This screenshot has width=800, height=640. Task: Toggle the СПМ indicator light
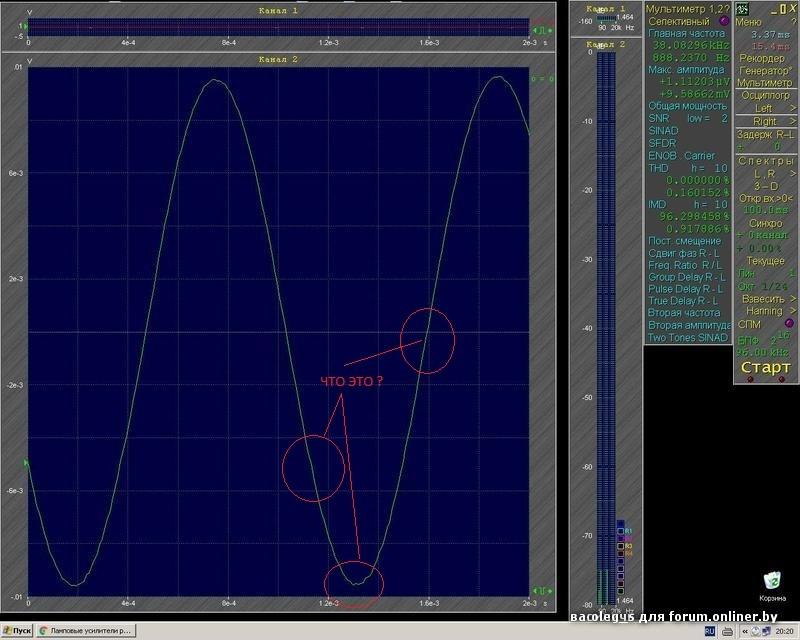coord(789,323)
